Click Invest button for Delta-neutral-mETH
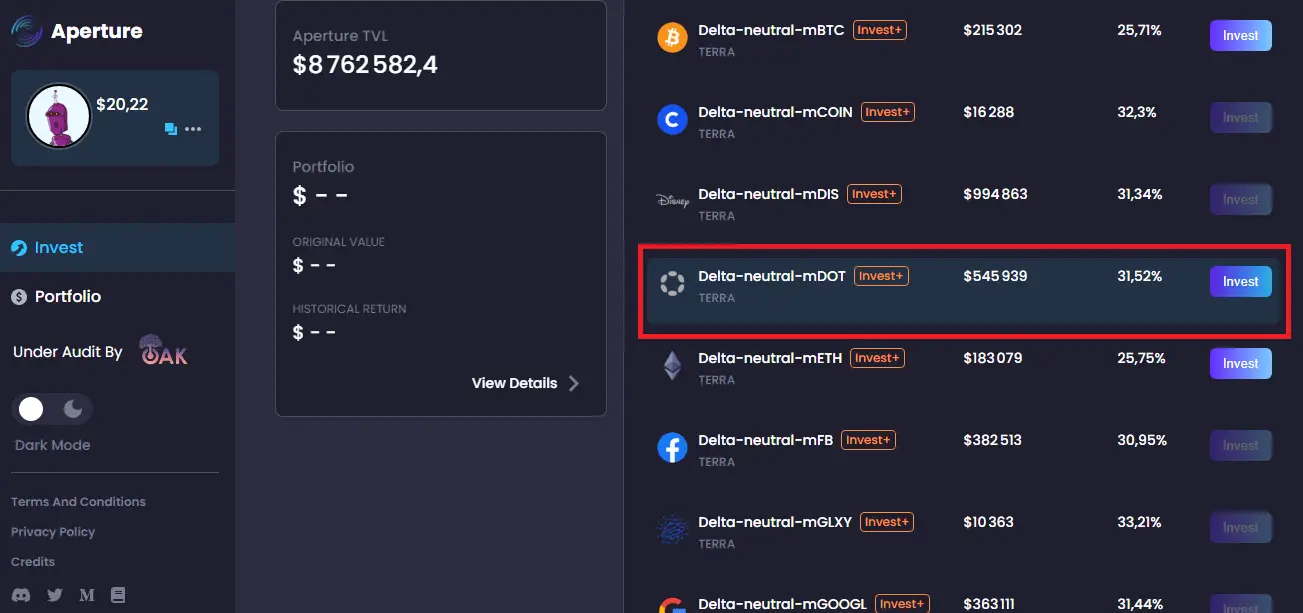This screenshot has height=613, width=1303. [1240, 364]
